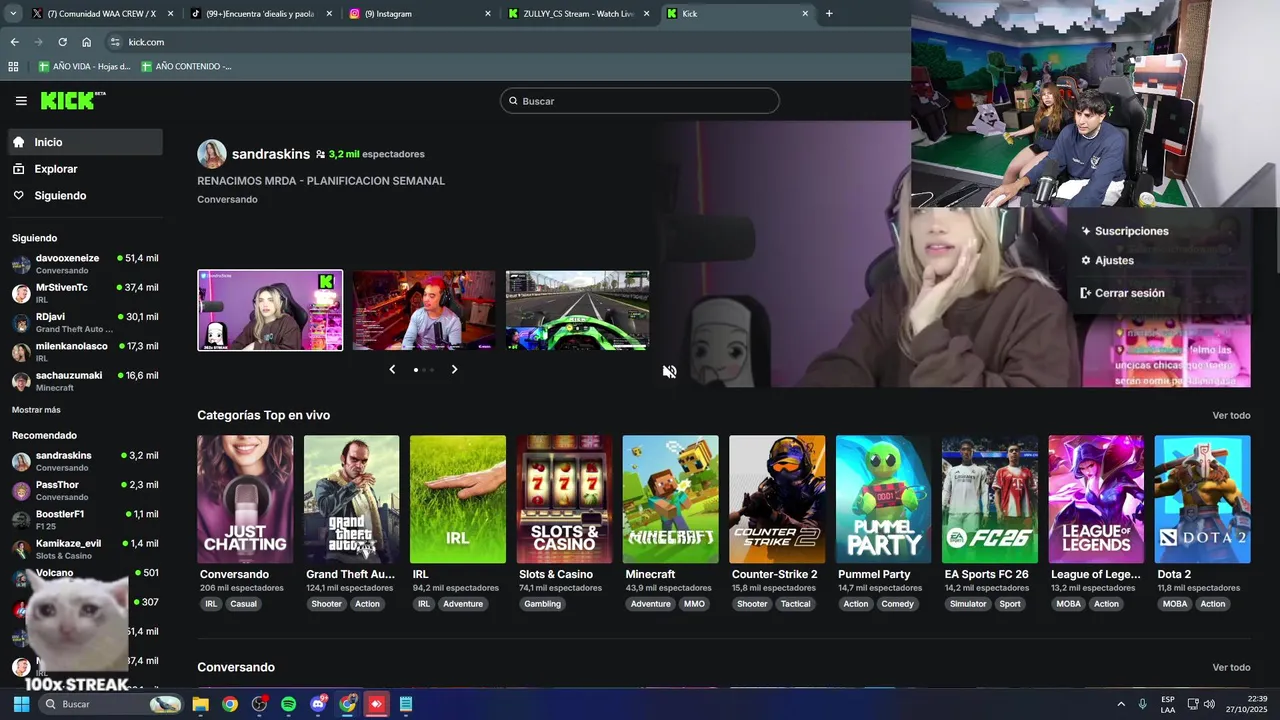Unmute the featured stream preview
Image resolution: width=1280 pixels, height=720 pixels.
[669, 371]
